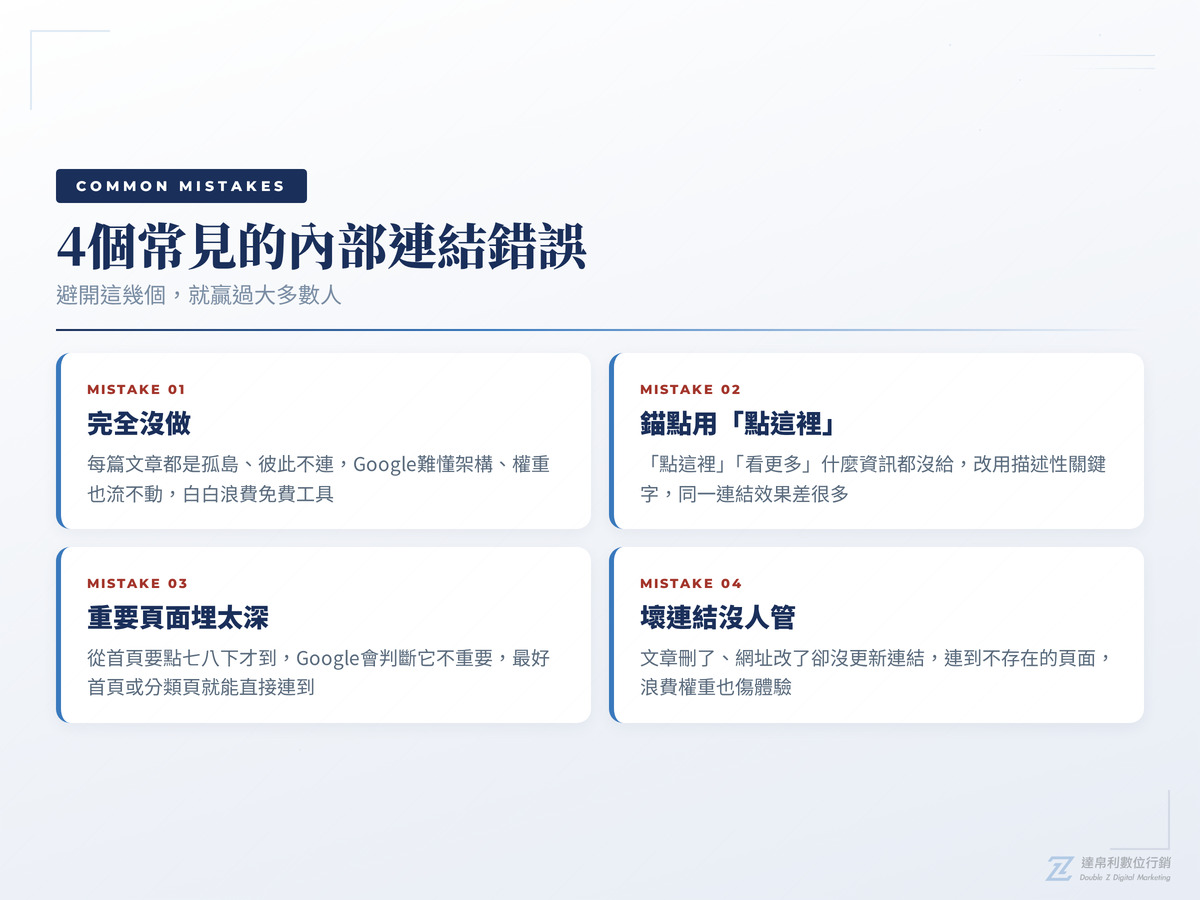Select the card title 重要頁面埋太深
The image size is (1200, 900).
tap(178, 618)
